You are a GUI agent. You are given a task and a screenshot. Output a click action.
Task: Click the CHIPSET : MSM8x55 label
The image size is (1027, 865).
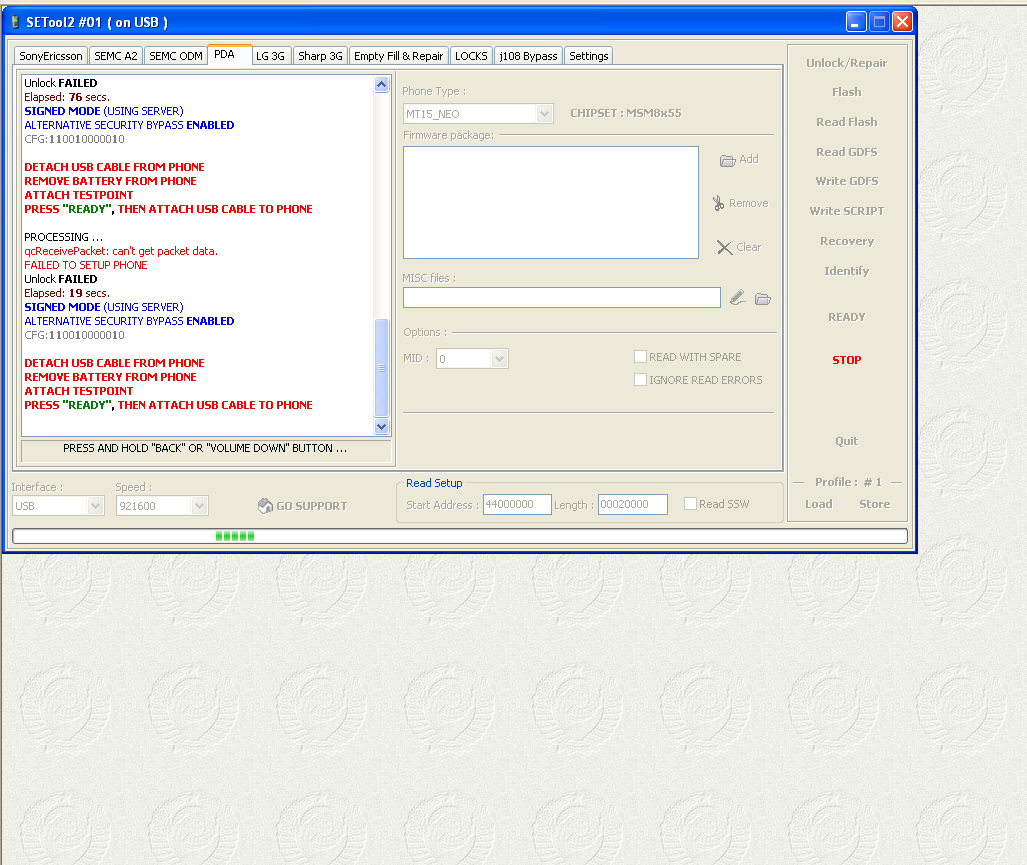[626, 113]
